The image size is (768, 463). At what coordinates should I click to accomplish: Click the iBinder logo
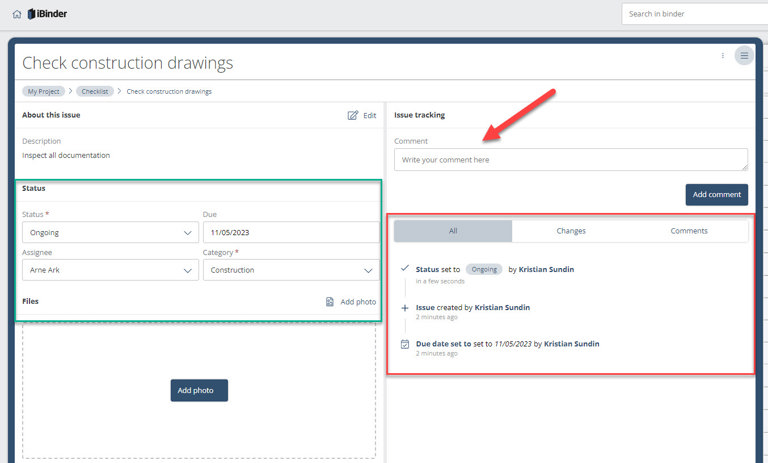[48, 14]
